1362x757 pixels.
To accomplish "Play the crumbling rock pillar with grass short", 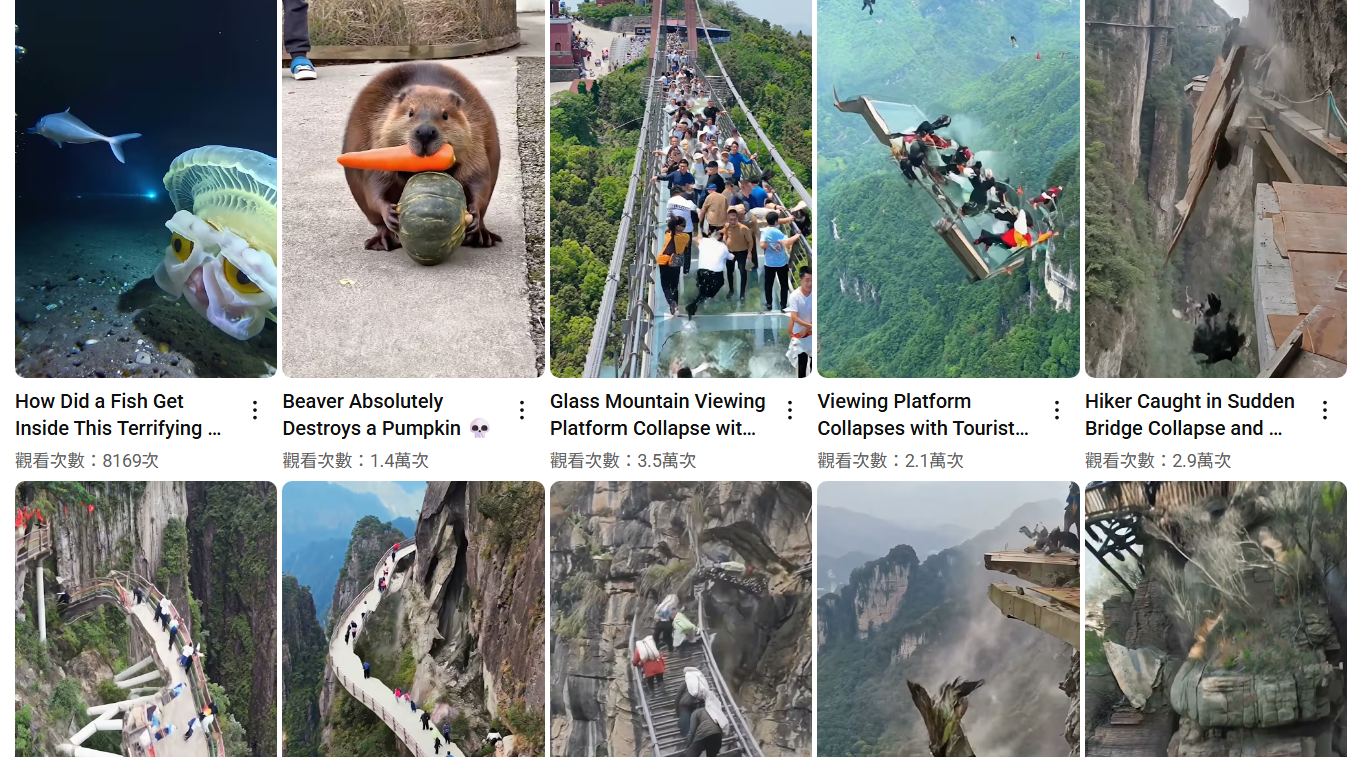I will (1216, 619).
